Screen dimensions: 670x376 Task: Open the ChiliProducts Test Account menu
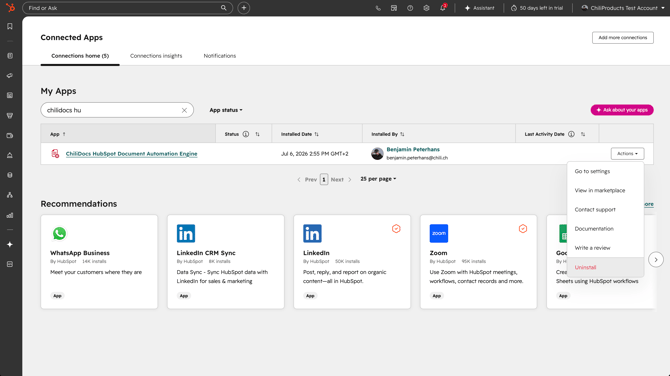coord(623,8)
